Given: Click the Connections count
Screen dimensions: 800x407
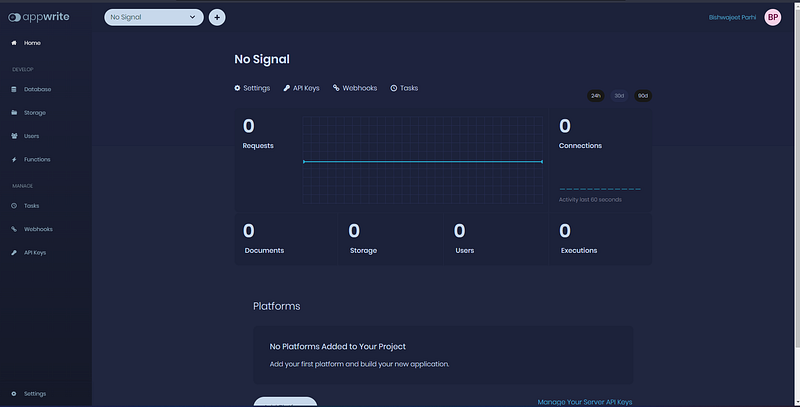Looking at the screenshot, I should (565, 126).
